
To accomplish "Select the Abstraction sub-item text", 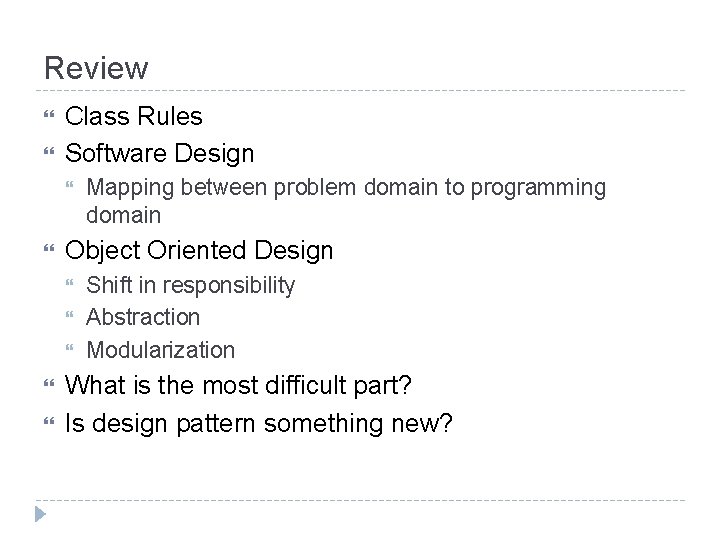I will pyautogui.click(x=143, y=318).
